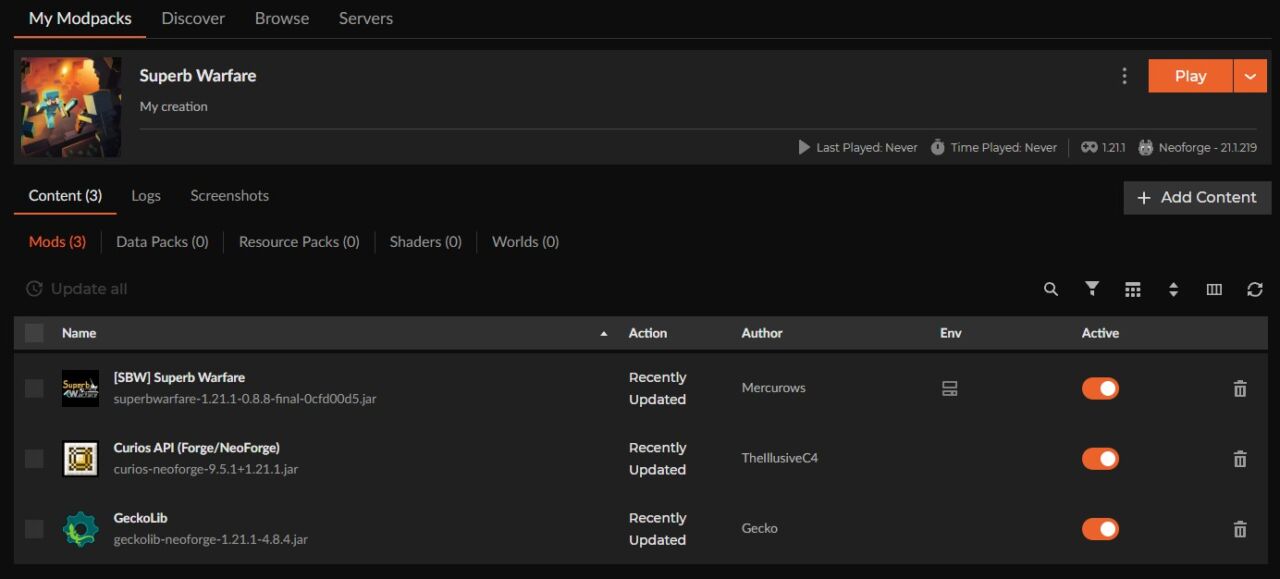Expand the Play button dropdown arrow
The image size is (1280, 579).
point(1250,76)
